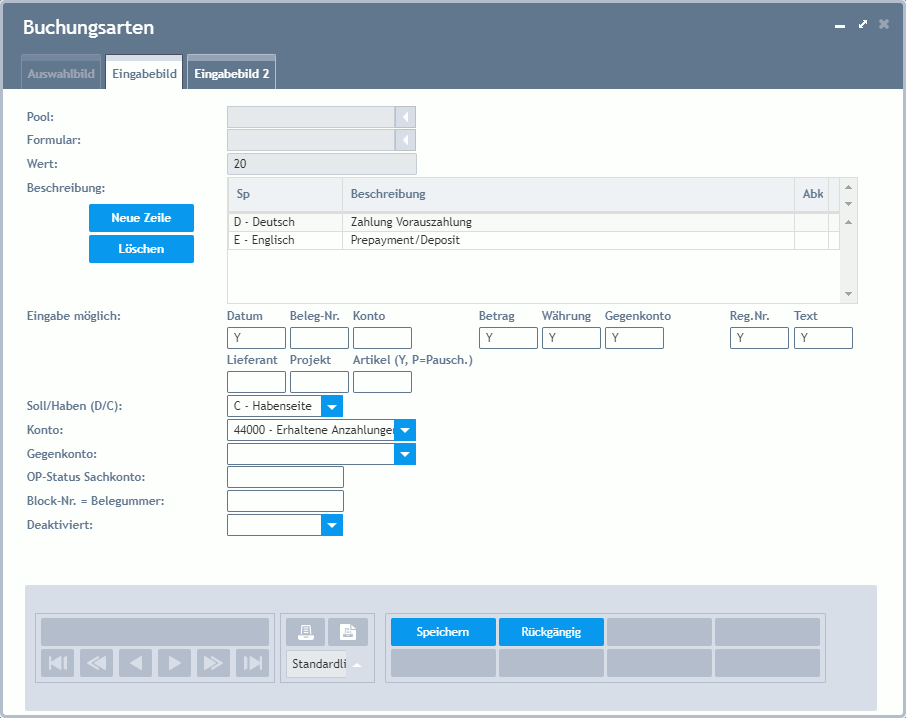Image resolution: width=906 pixels, height=718 pixels.
Task: Click the table scrollbar top up arrow
Action: click(x=849, y=187)
